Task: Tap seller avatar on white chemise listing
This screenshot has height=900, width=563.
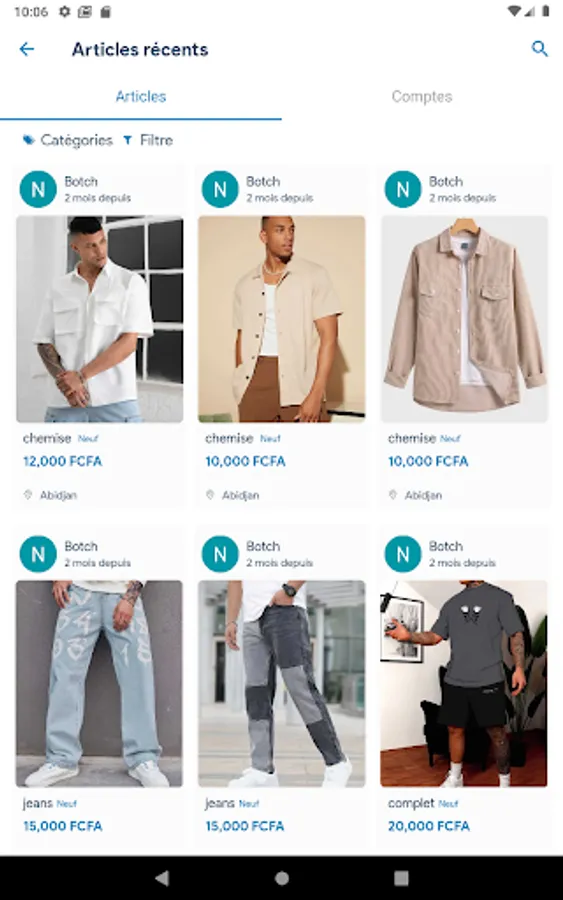Action: [38, 189]
